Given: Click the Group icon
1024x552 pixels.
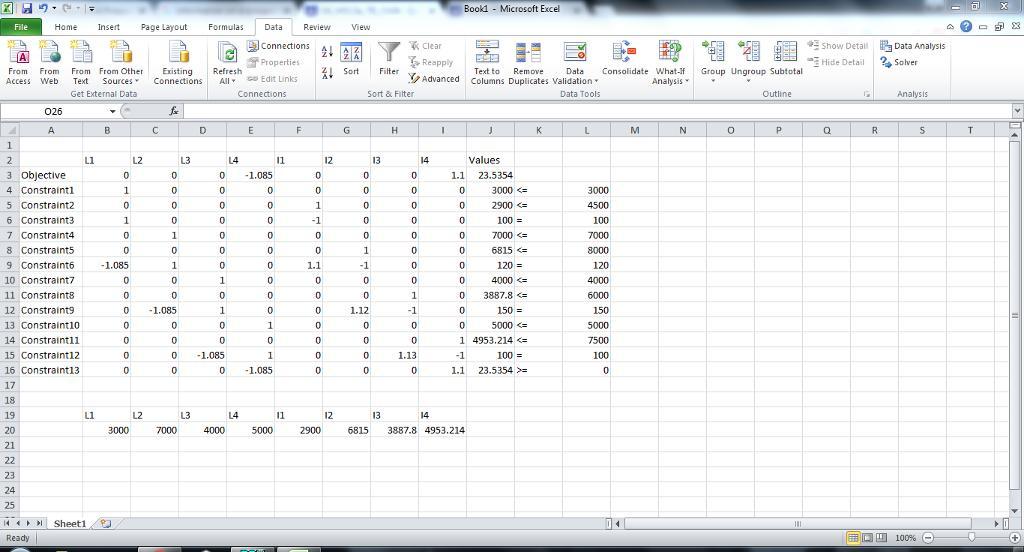Looking at the screenshot, I should click(713, 52).
